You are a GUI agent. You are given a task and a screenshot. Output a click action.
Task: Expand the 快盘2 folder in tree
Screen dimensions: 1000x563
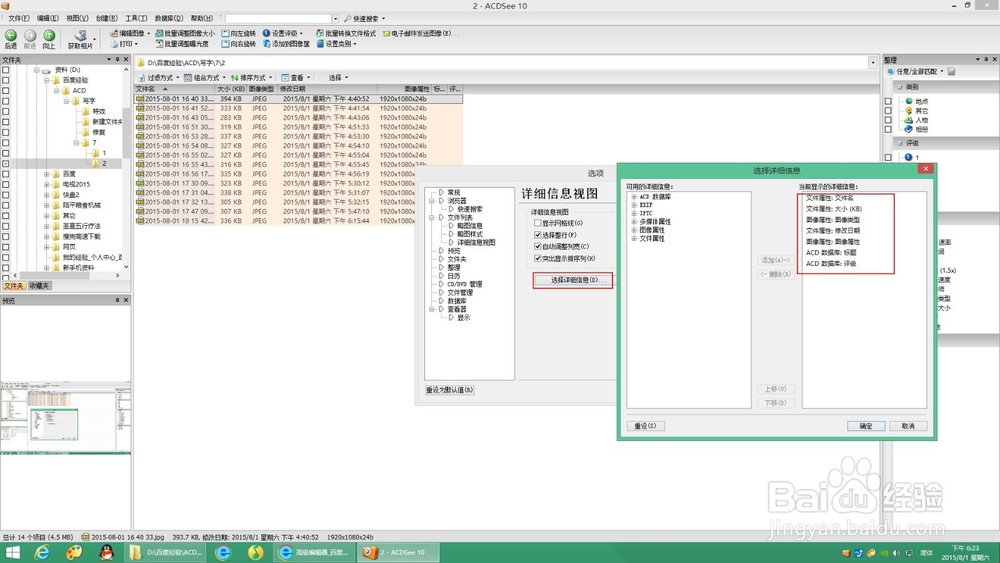(x=46, y=195)
